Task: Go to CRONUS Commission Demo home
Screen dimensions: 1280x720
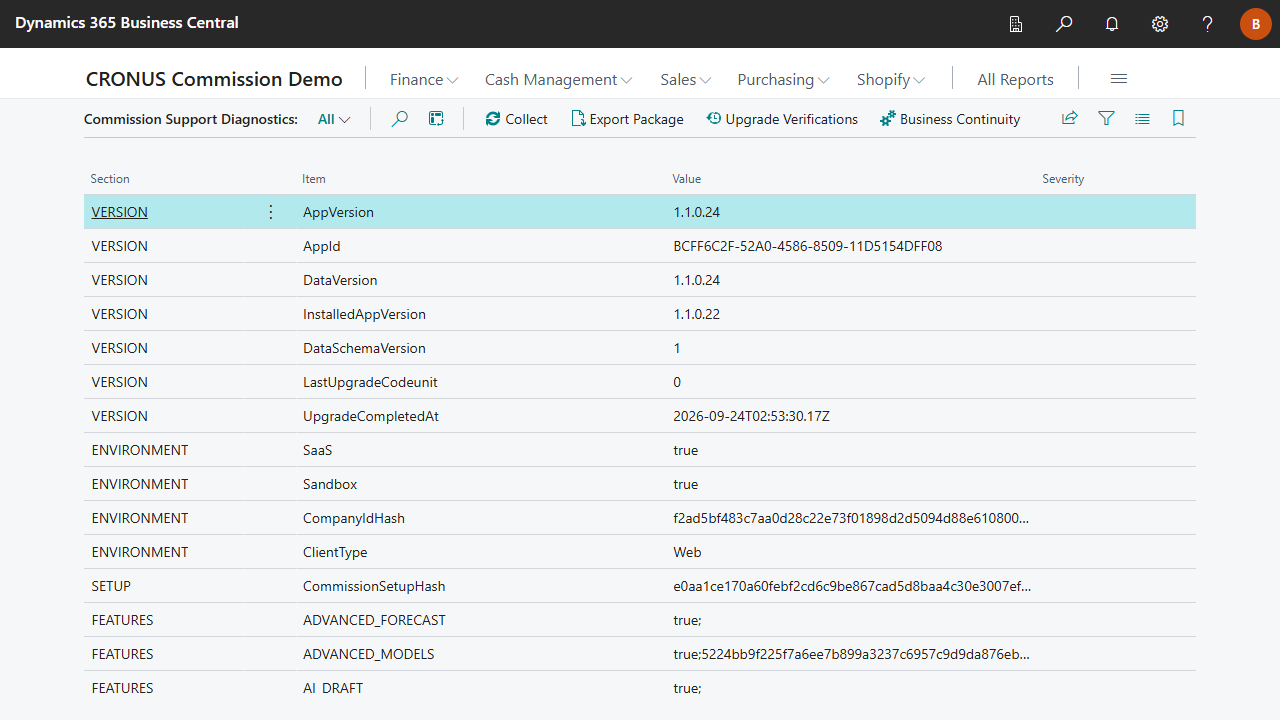Action: point(214,79)
